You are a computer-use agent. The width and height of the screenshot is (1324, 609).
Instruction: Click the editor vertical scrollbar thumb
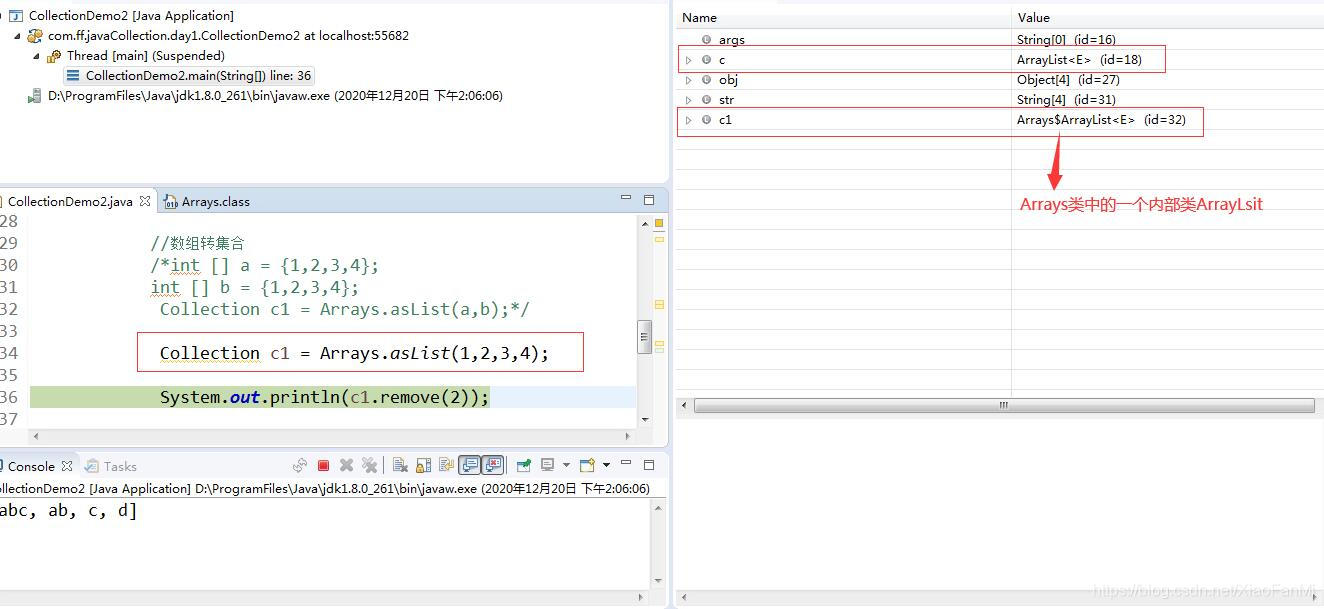[645, 337]
